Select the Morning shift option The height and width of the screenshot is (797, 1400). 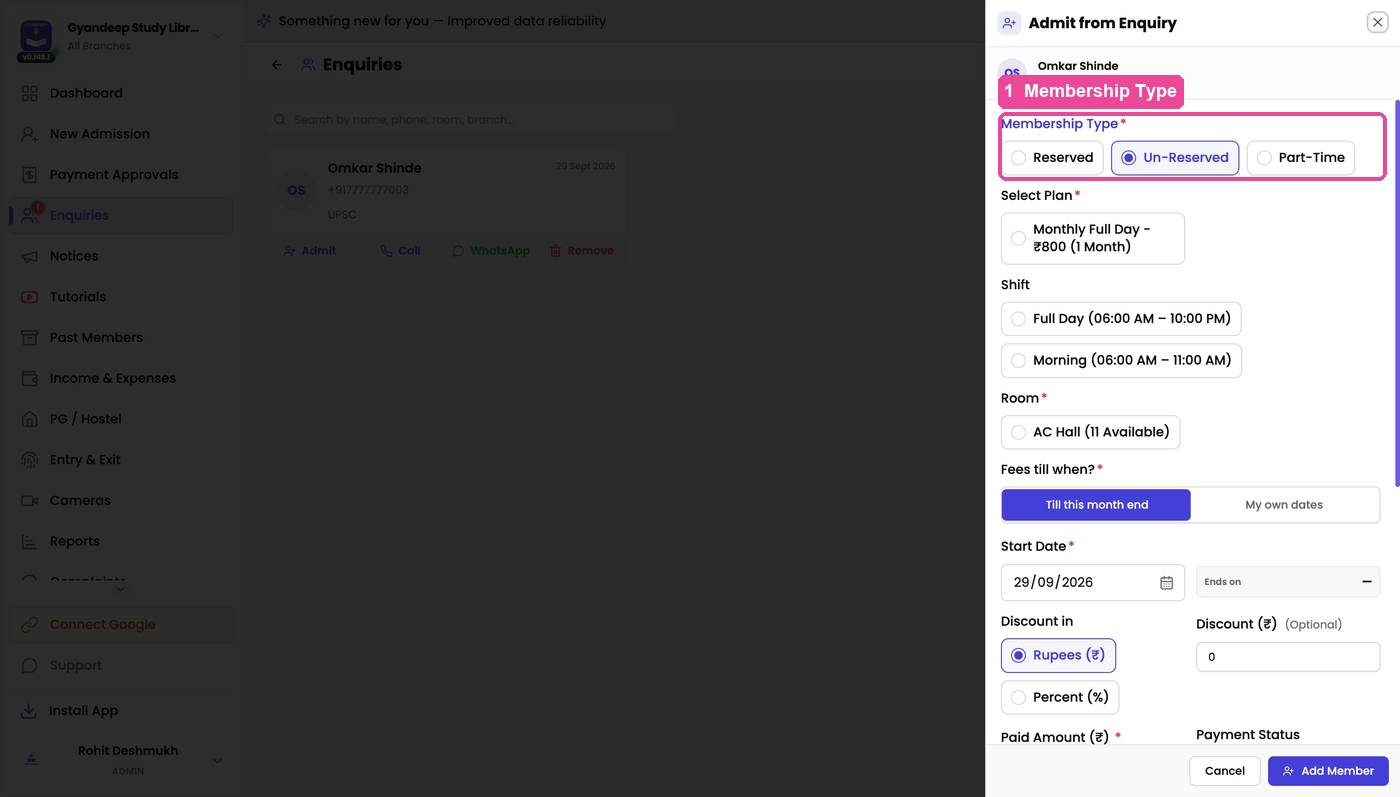(1121, 361)
